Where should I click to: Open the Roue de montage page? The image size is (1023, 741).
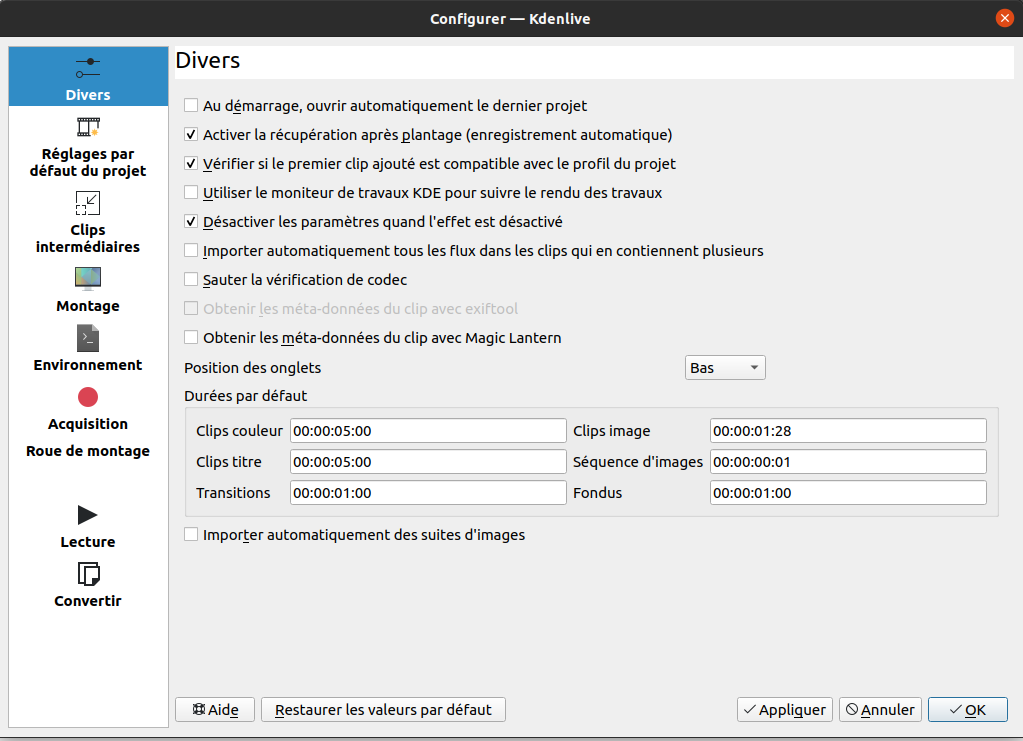[x=88, y=451]
